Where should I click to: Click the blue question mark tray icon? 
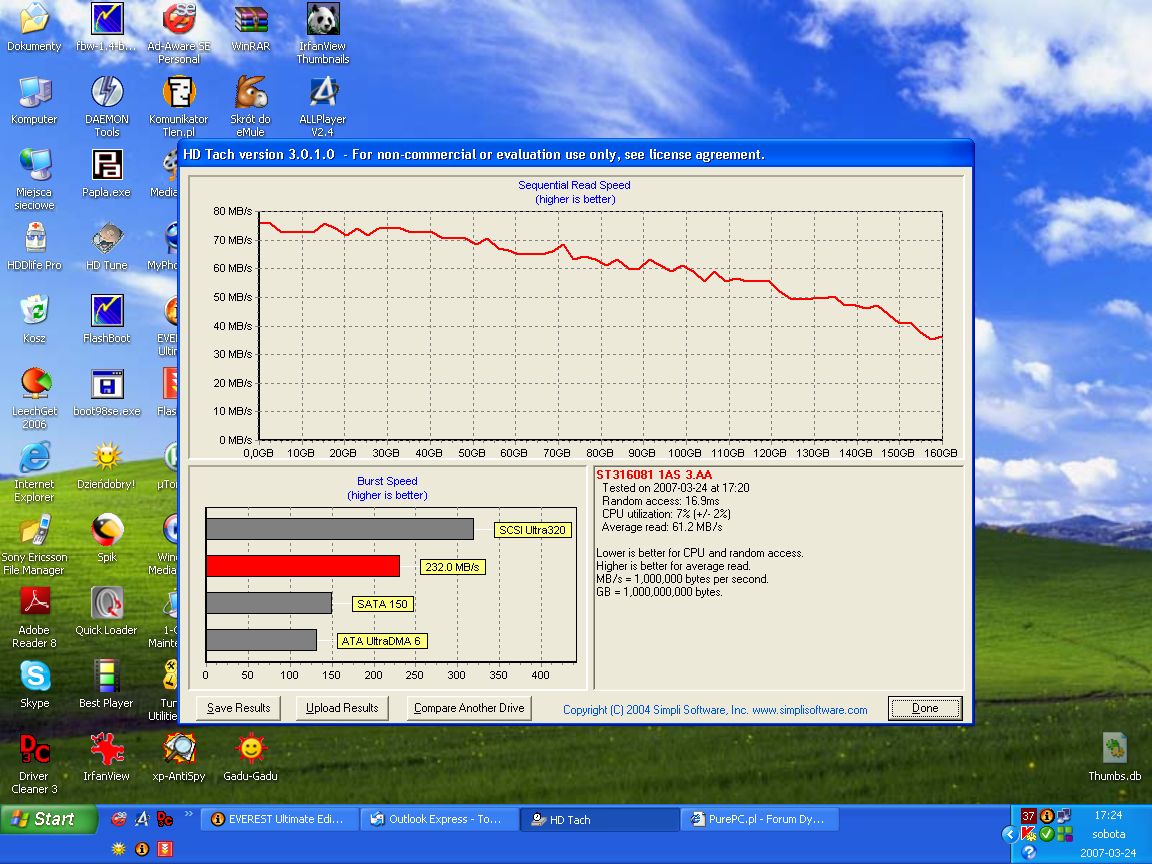1029,852
